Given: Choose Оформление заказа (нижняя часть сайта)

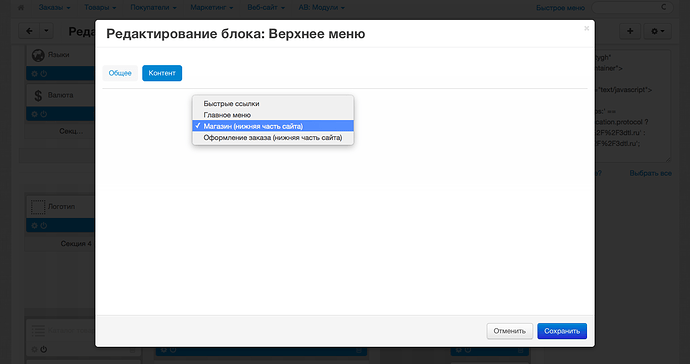Looking at the screenshot, I should 273,137.
